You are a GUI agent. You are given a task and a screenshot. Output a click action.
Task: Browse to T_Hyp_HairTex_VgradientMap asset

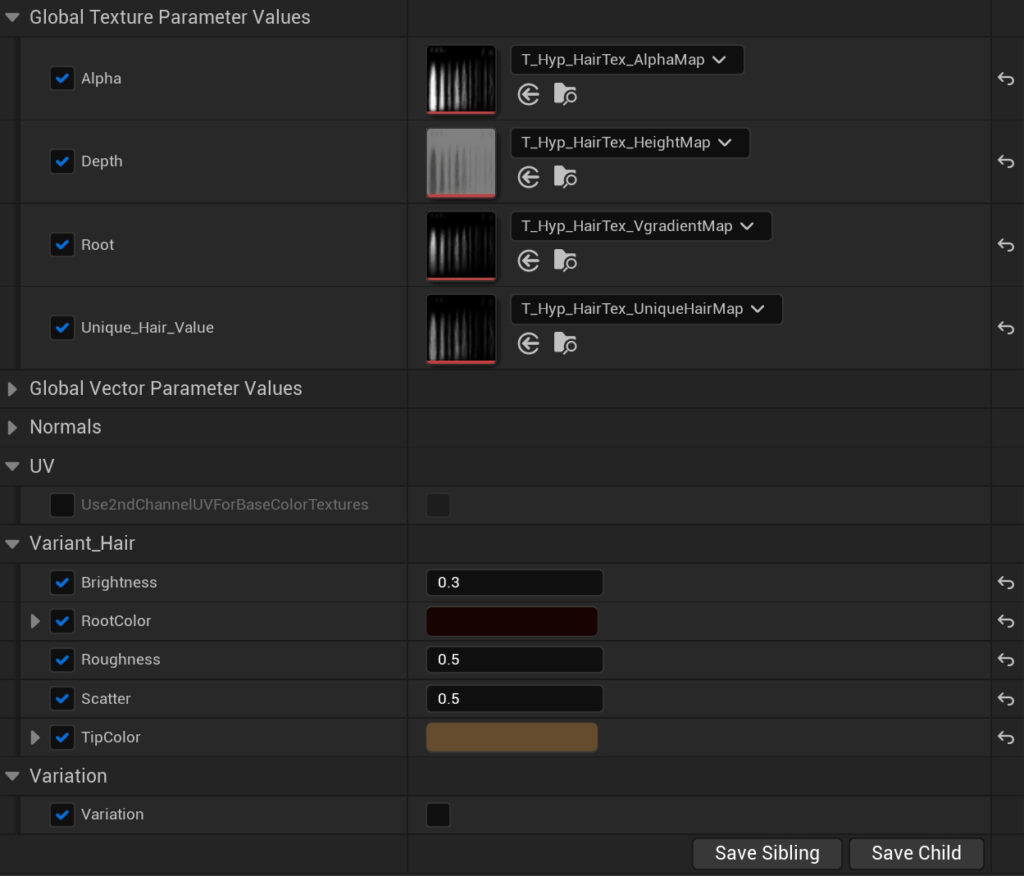(x=565, y=260)
